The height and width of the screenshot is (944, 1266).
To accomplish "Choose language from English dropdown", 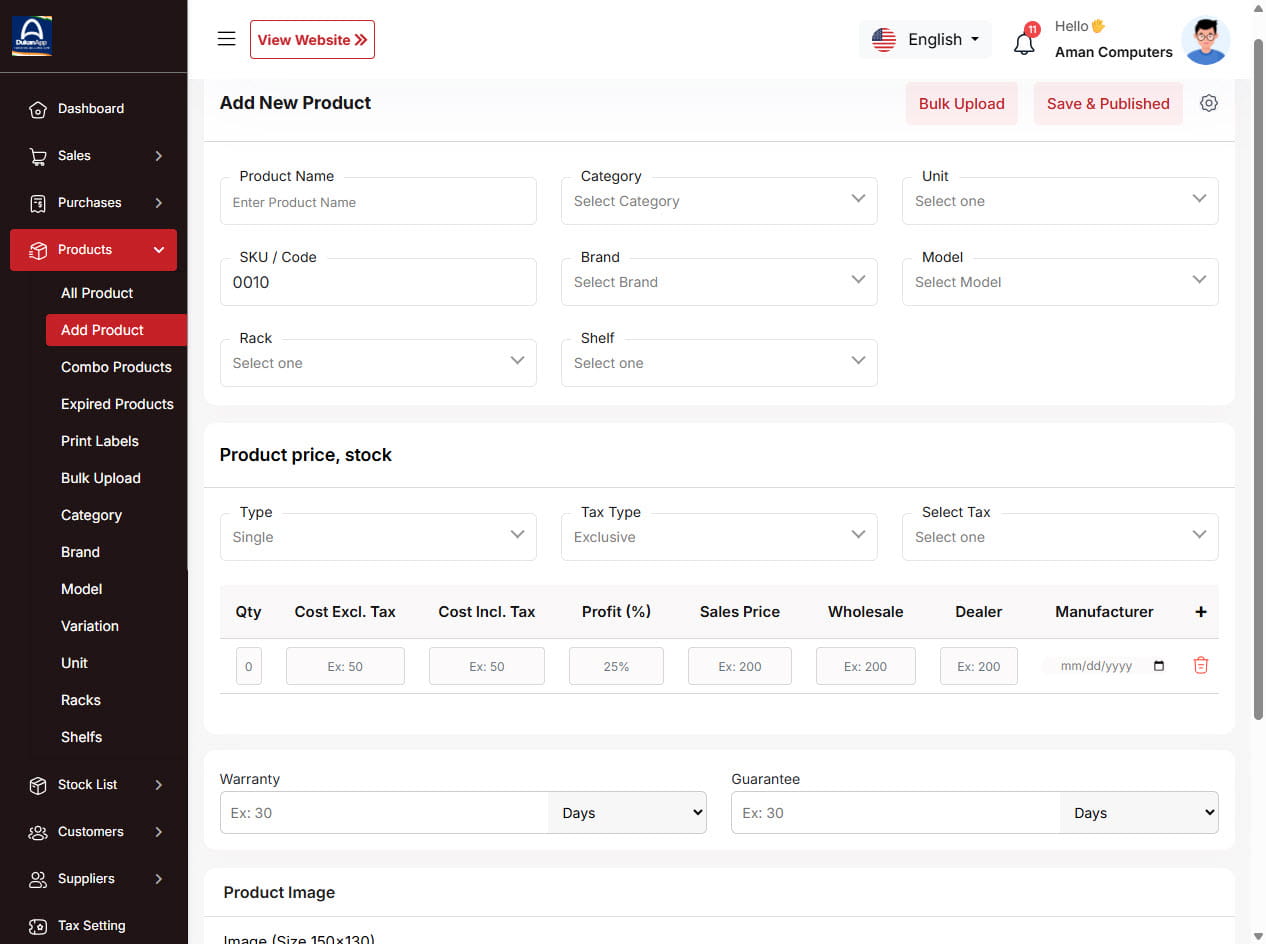I will click(925, 40).
